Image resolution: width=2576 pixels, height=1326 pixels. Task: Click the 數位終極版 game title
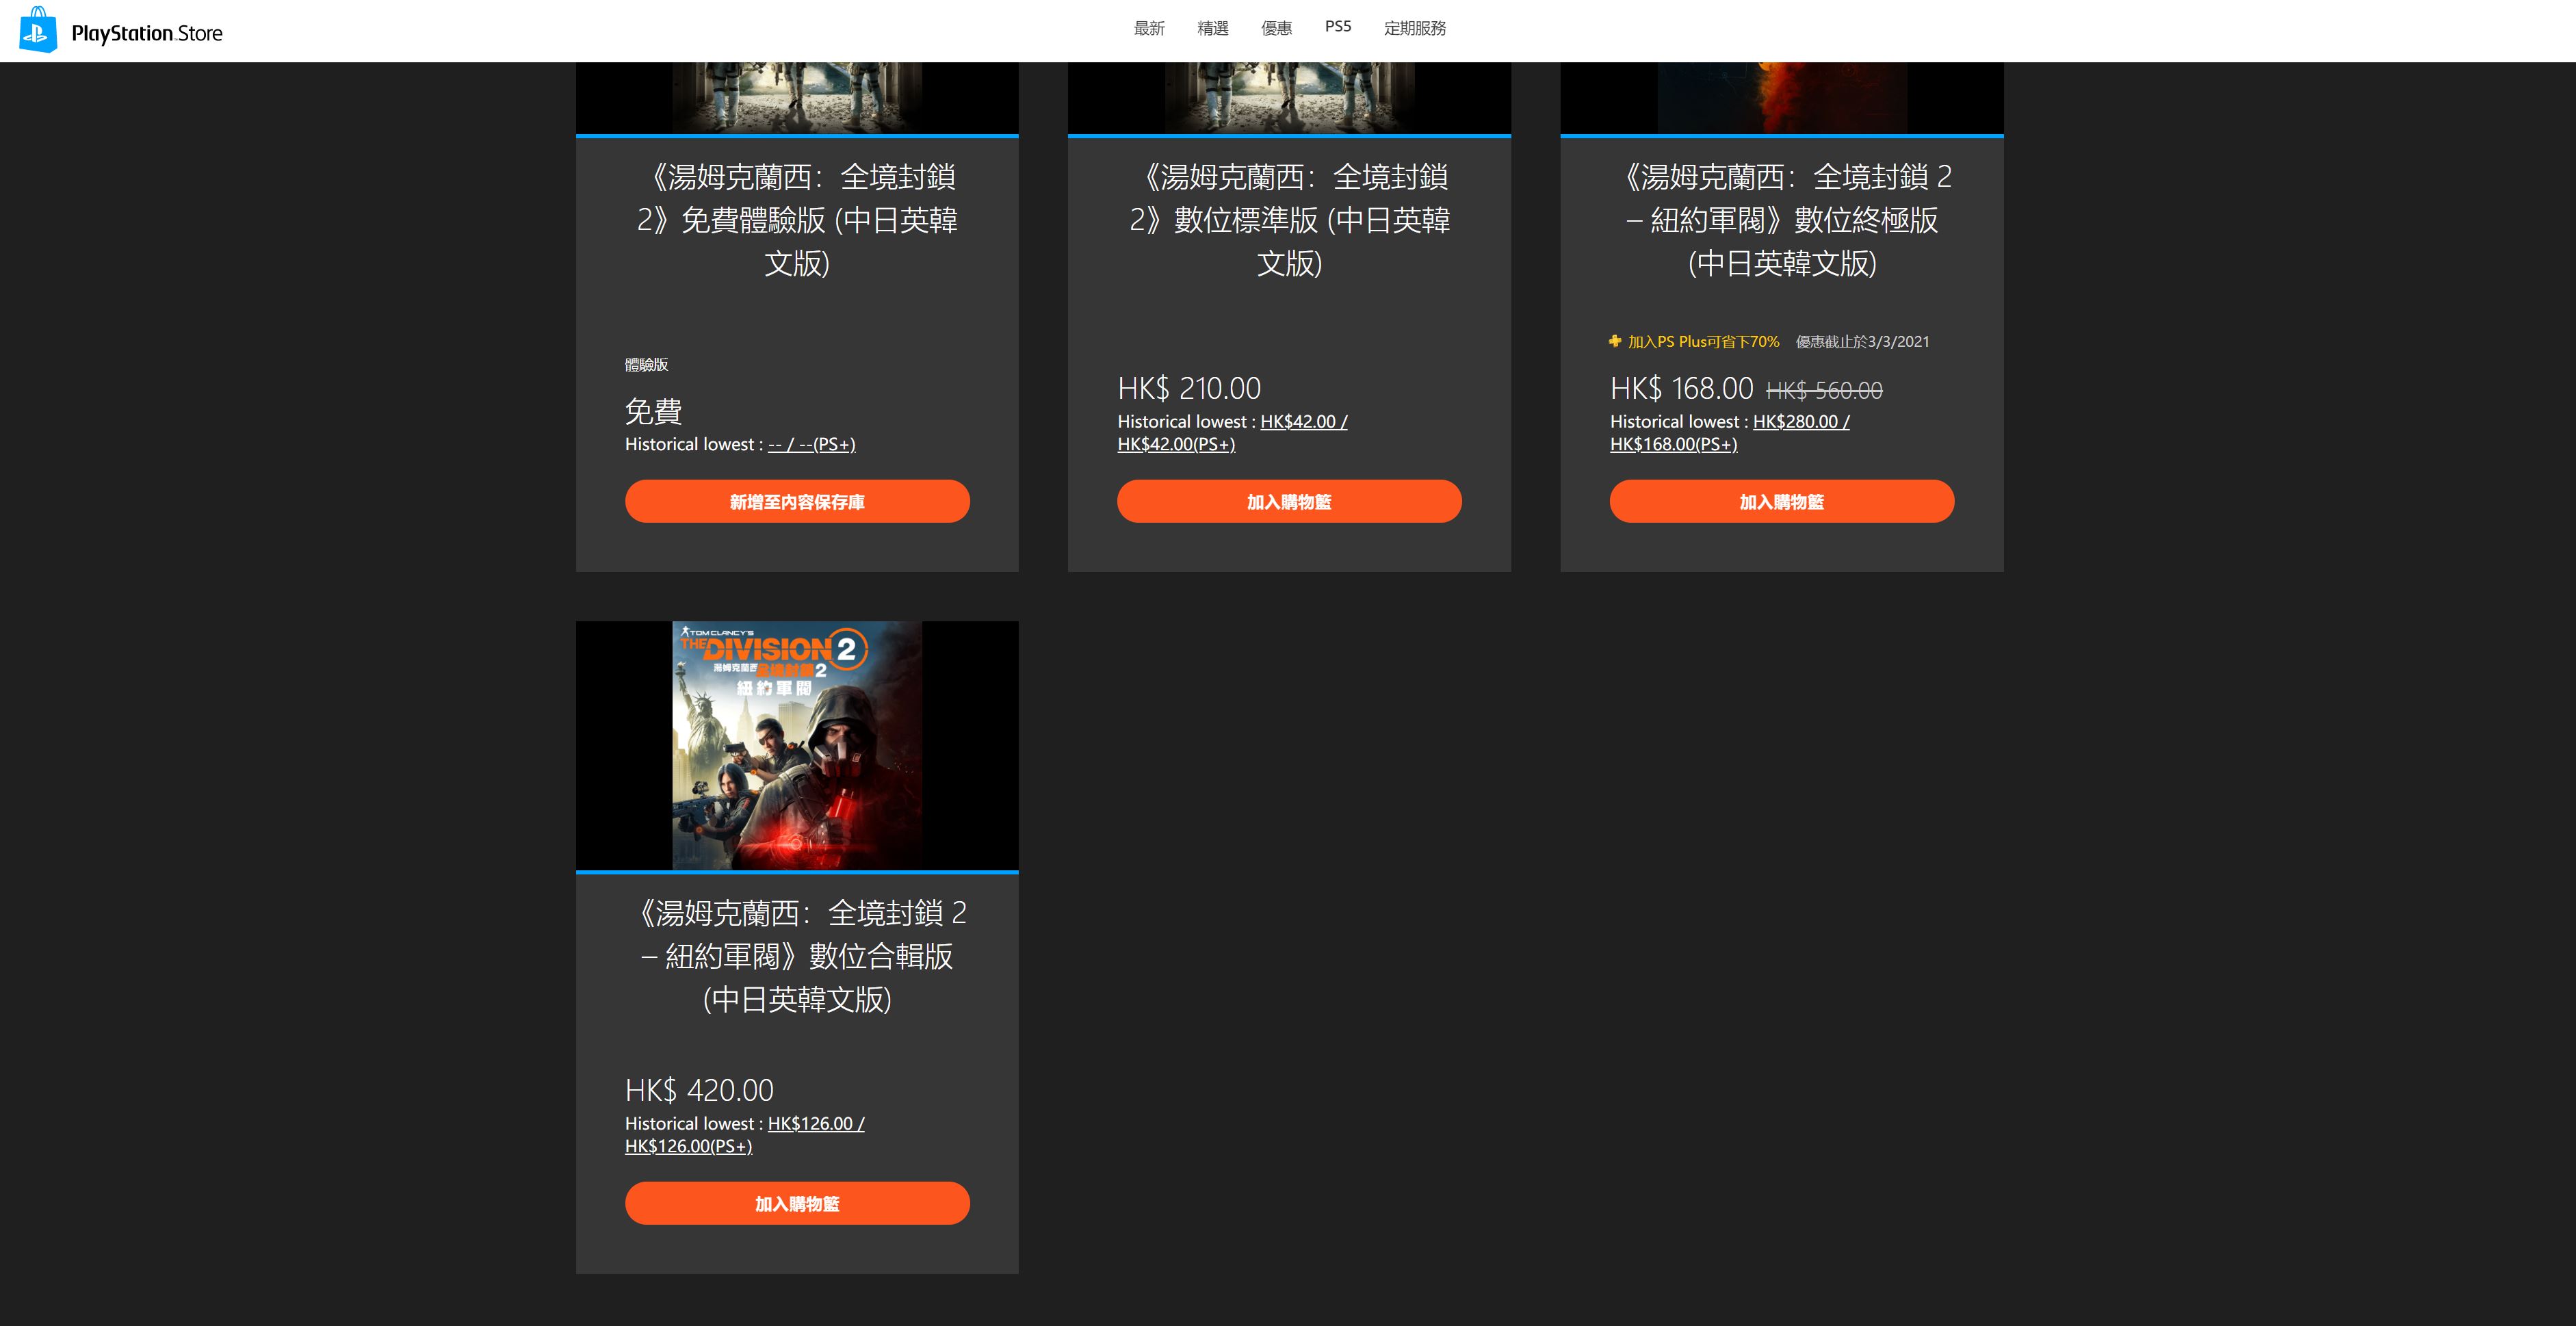1781,220
